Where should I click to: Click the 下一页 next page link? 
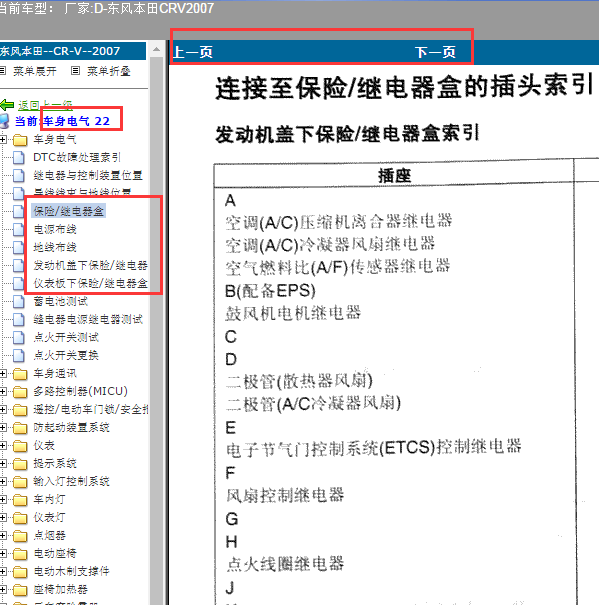coord(435,52)
